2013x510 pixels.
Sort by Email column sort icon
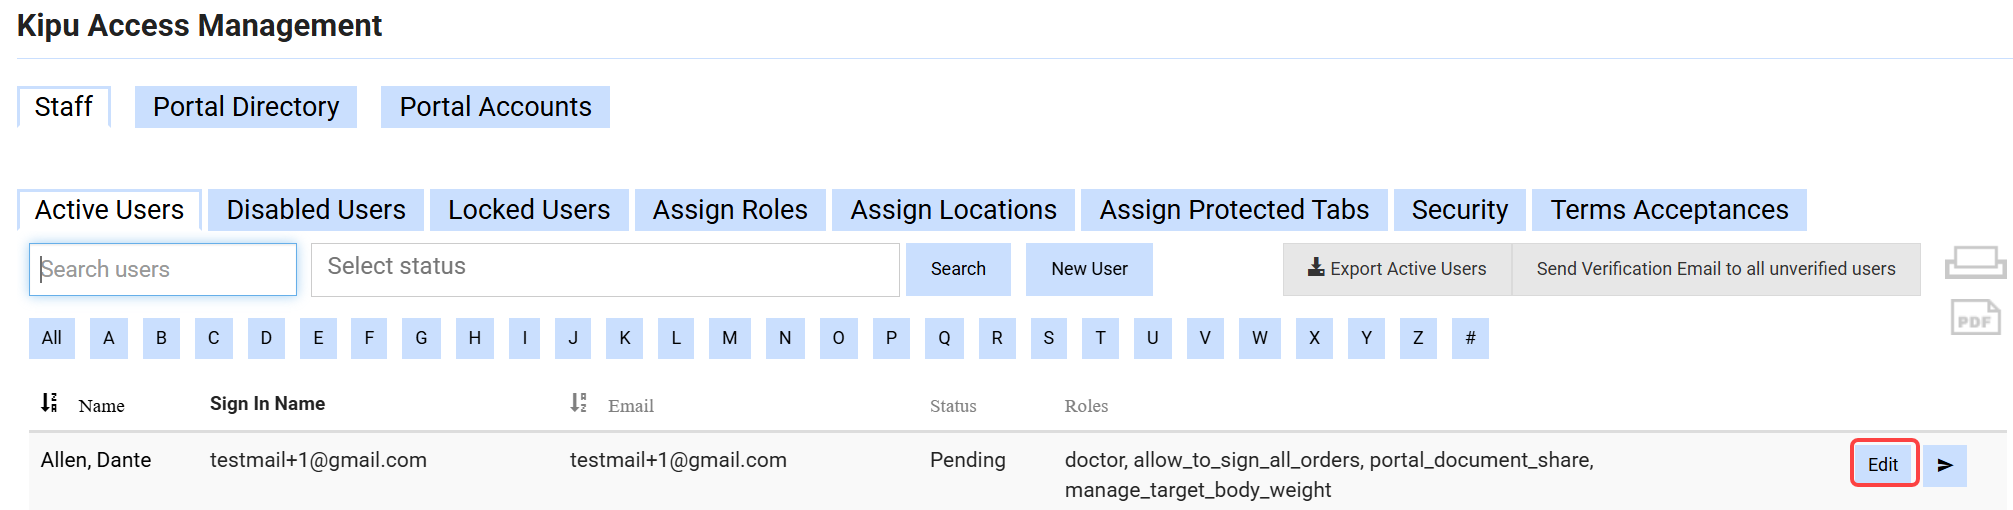click(578, 403)
